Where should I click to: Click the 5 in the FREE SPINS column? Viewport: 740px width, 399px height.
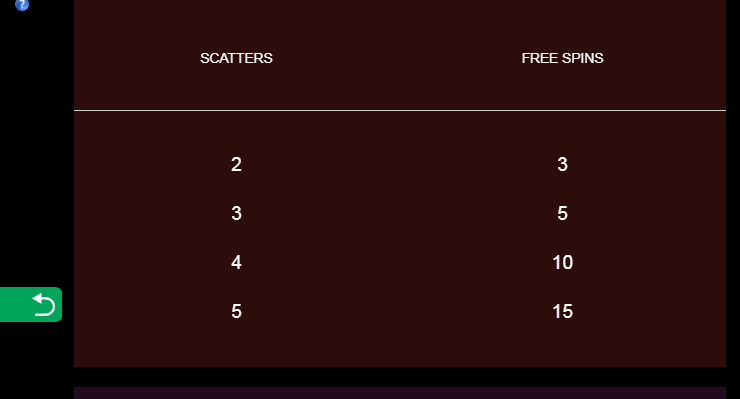click(x=562, y=213)
